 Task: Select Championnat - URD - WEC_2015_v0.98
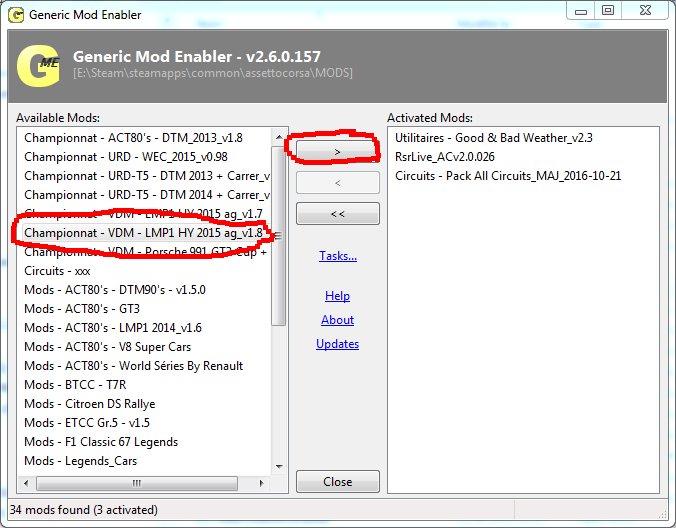point(126,157)
